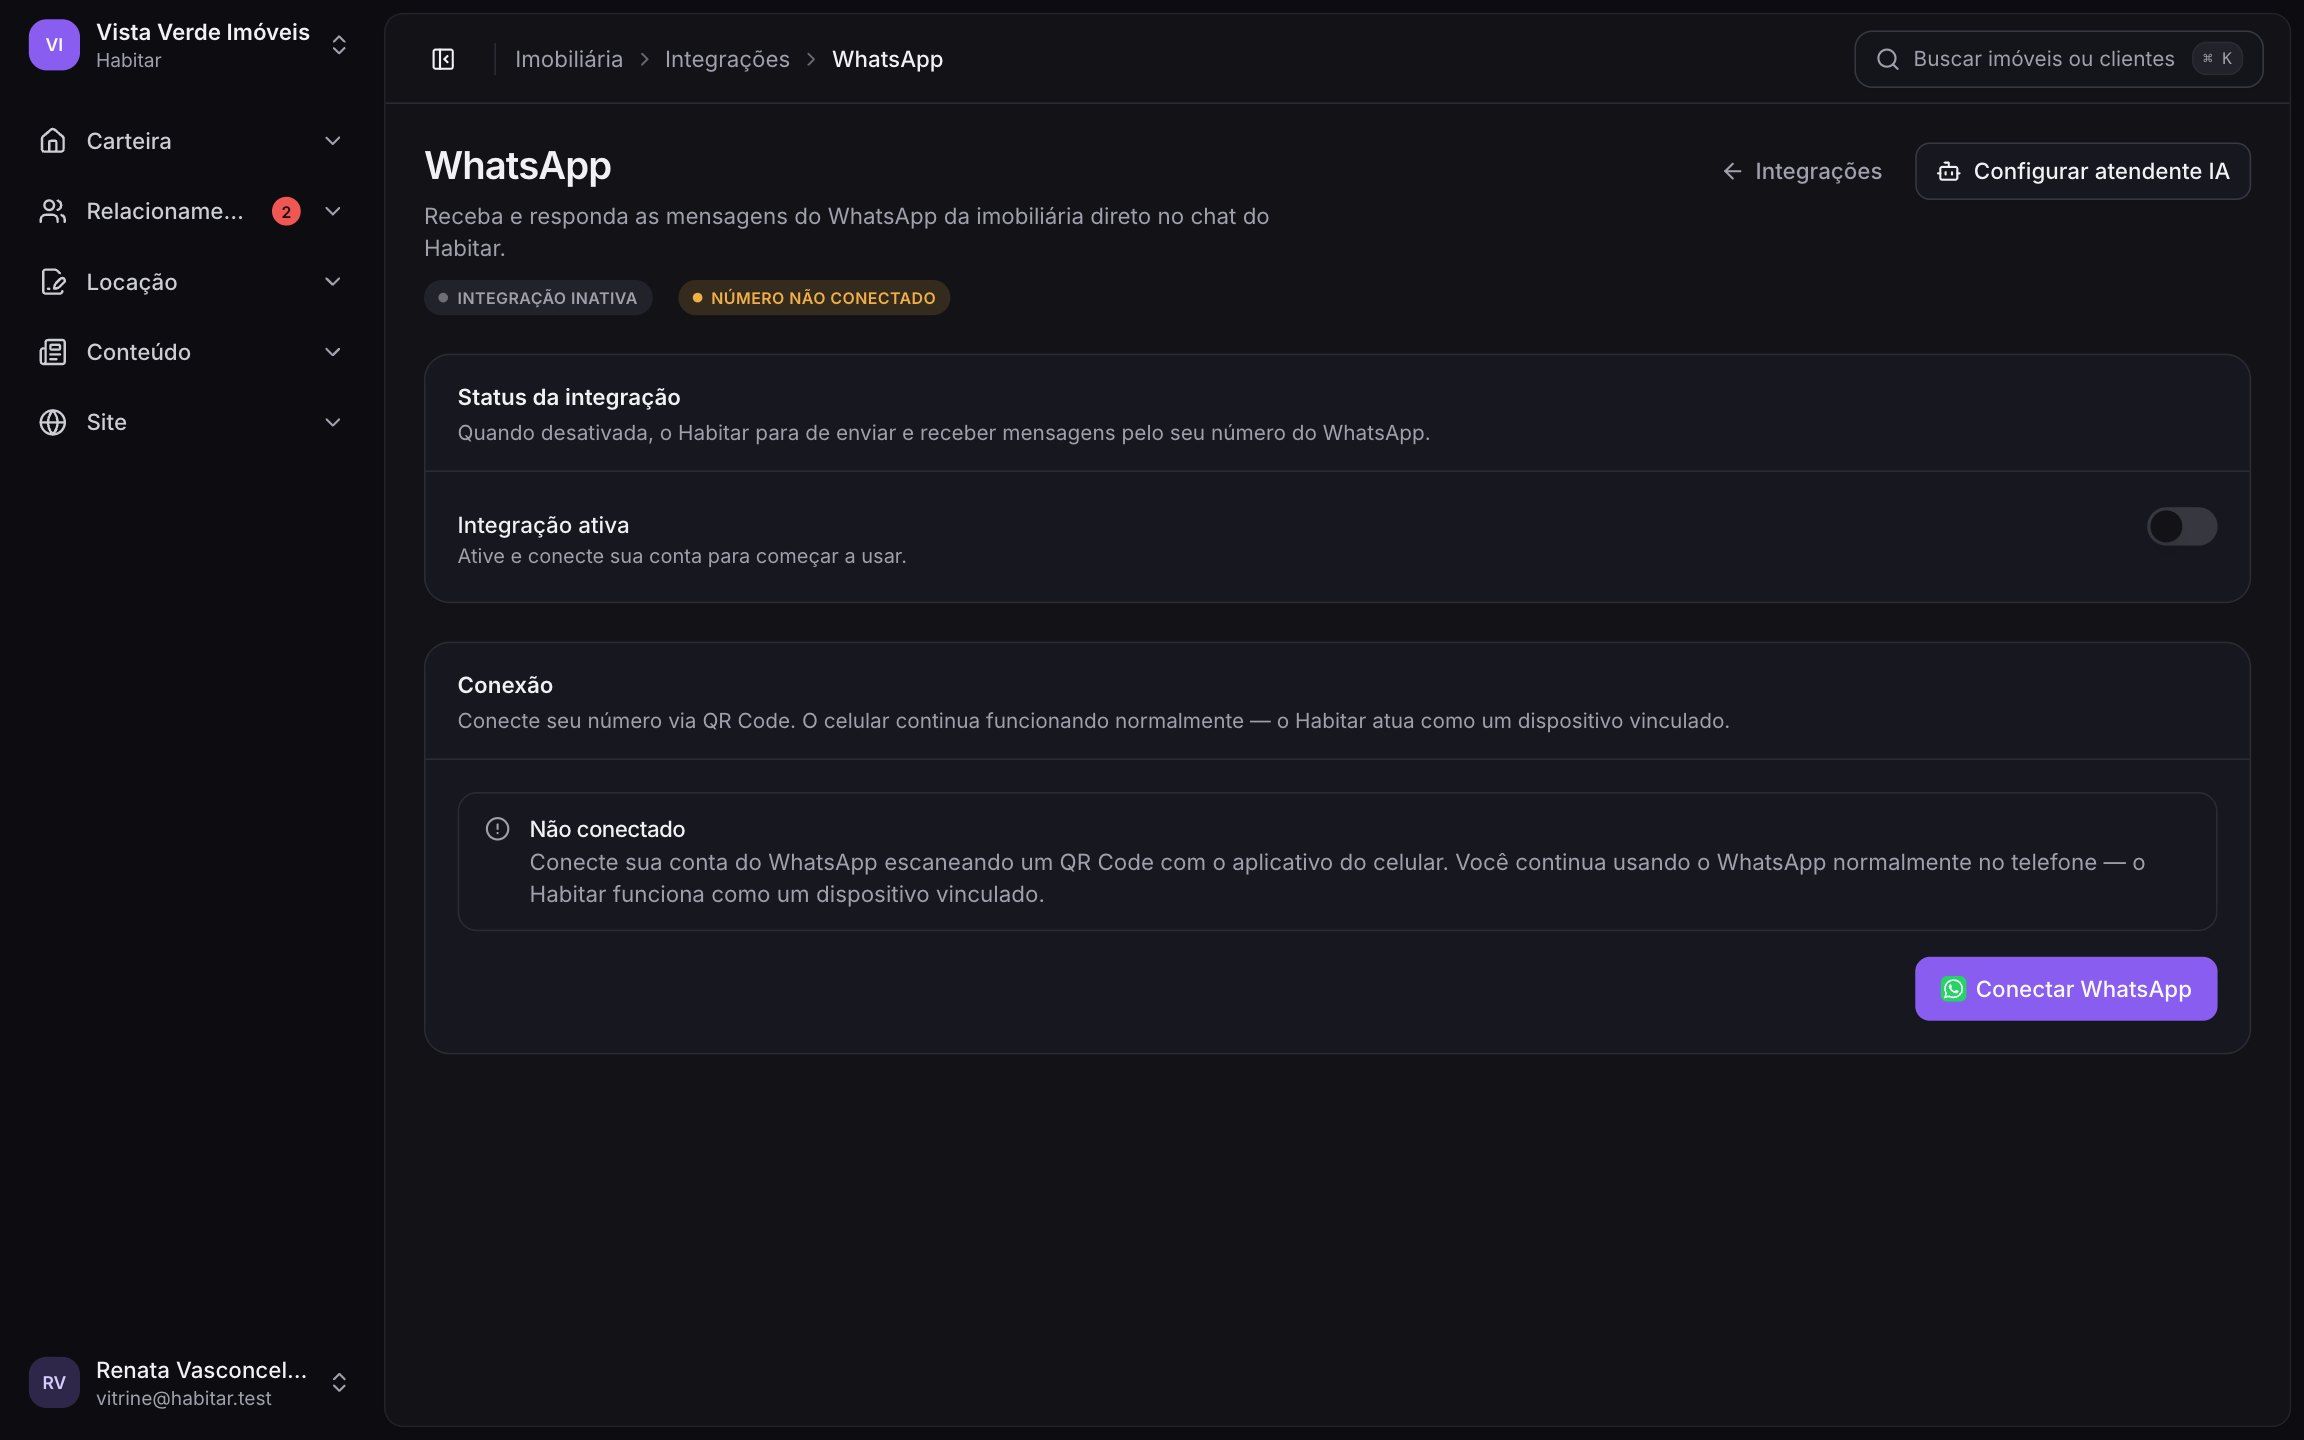Click the Conectar WhatsApp button
Screen dimensions: 2304x1440
pos(2065,989)
